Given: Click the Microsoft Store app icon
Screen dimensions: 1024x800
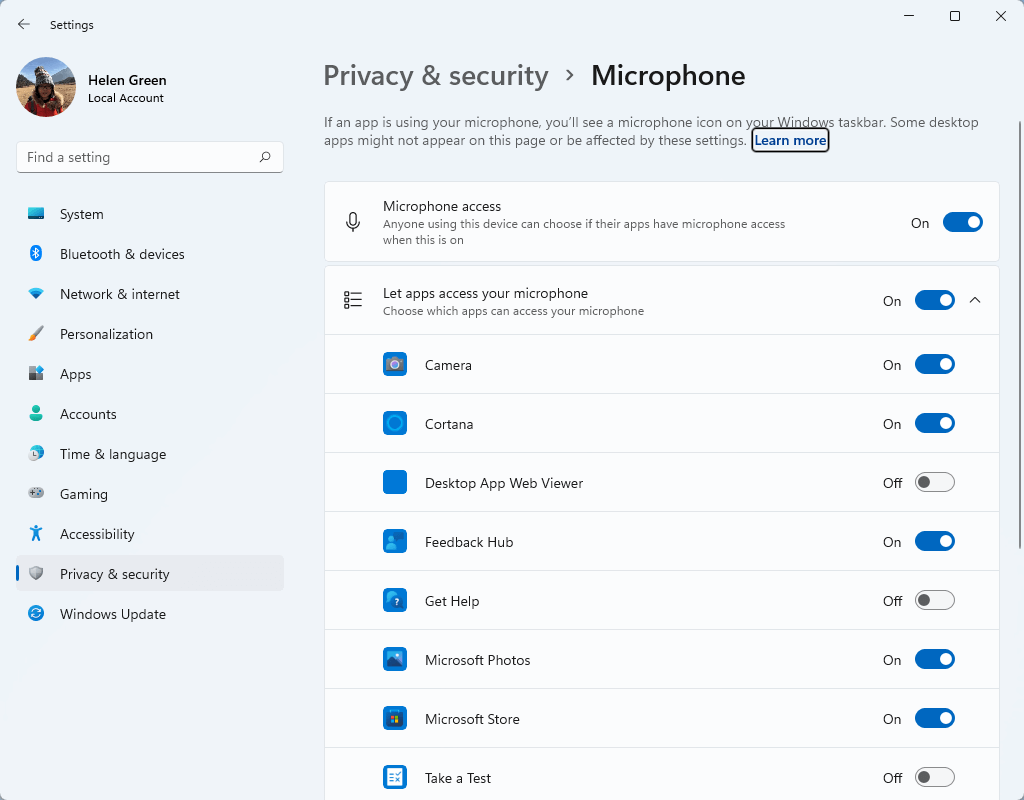Looking at the screenshot, I should [395, 718].
